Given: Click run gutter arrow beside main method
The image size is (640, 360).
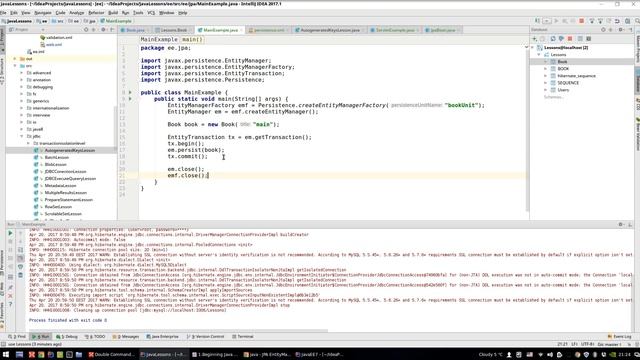Looking at the screenshot, I should pos(130,99).
